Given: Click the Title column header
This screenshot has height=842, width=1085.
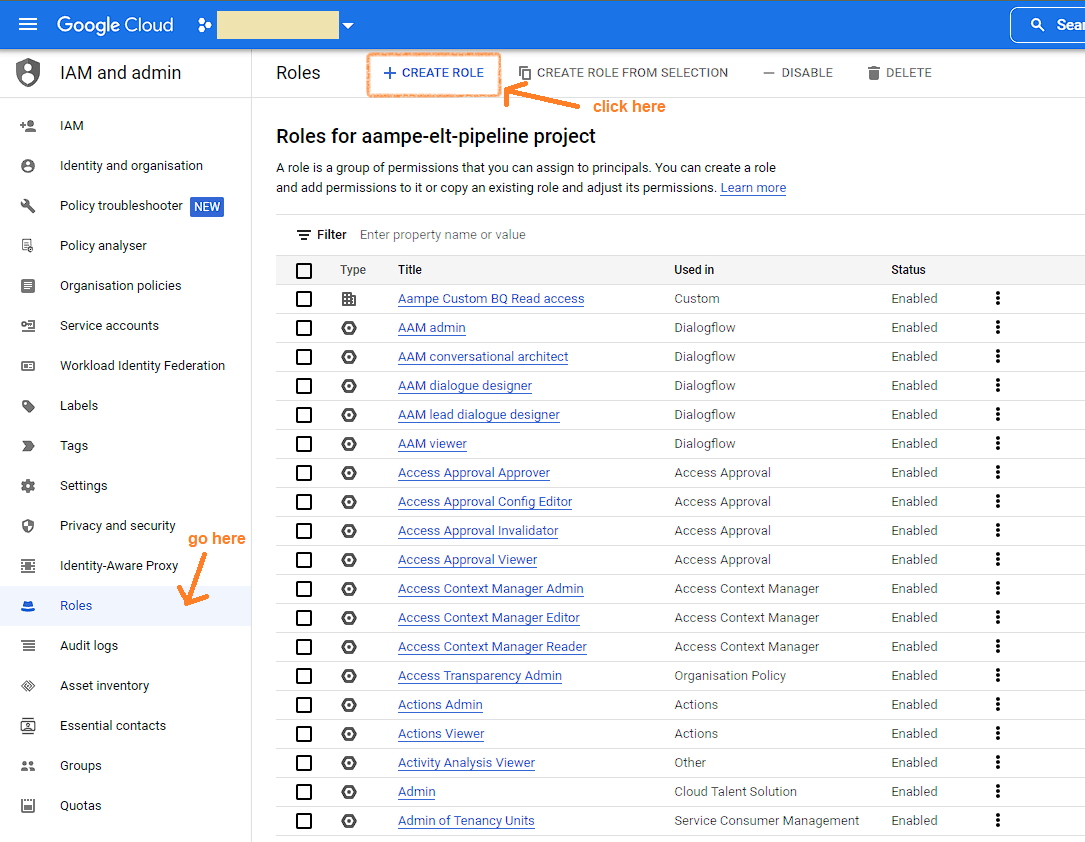Looking at the screenshot, I should coord(410,270).
